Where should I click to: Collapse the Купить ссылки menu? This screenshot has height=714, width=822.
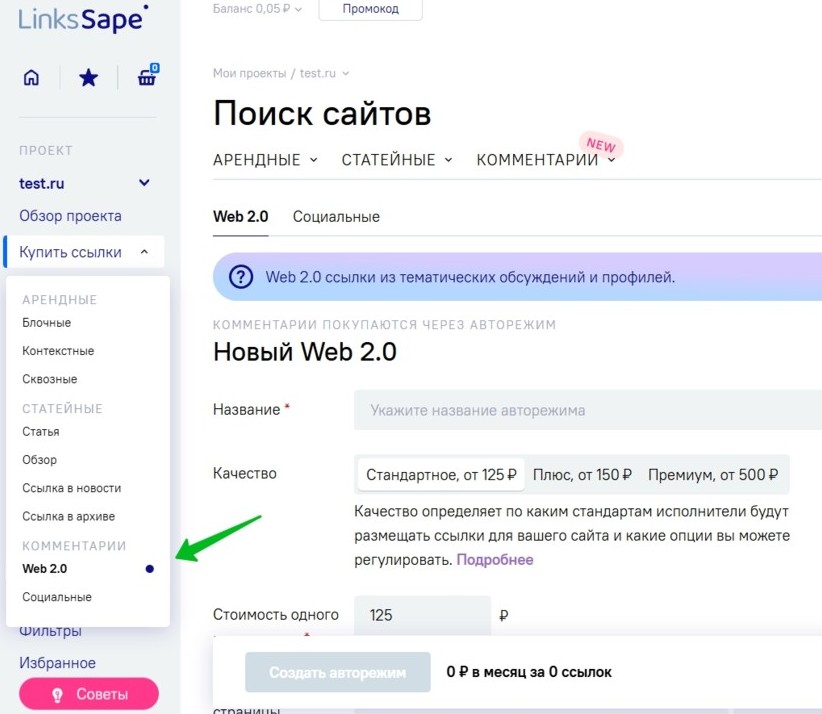pos(84,252)
